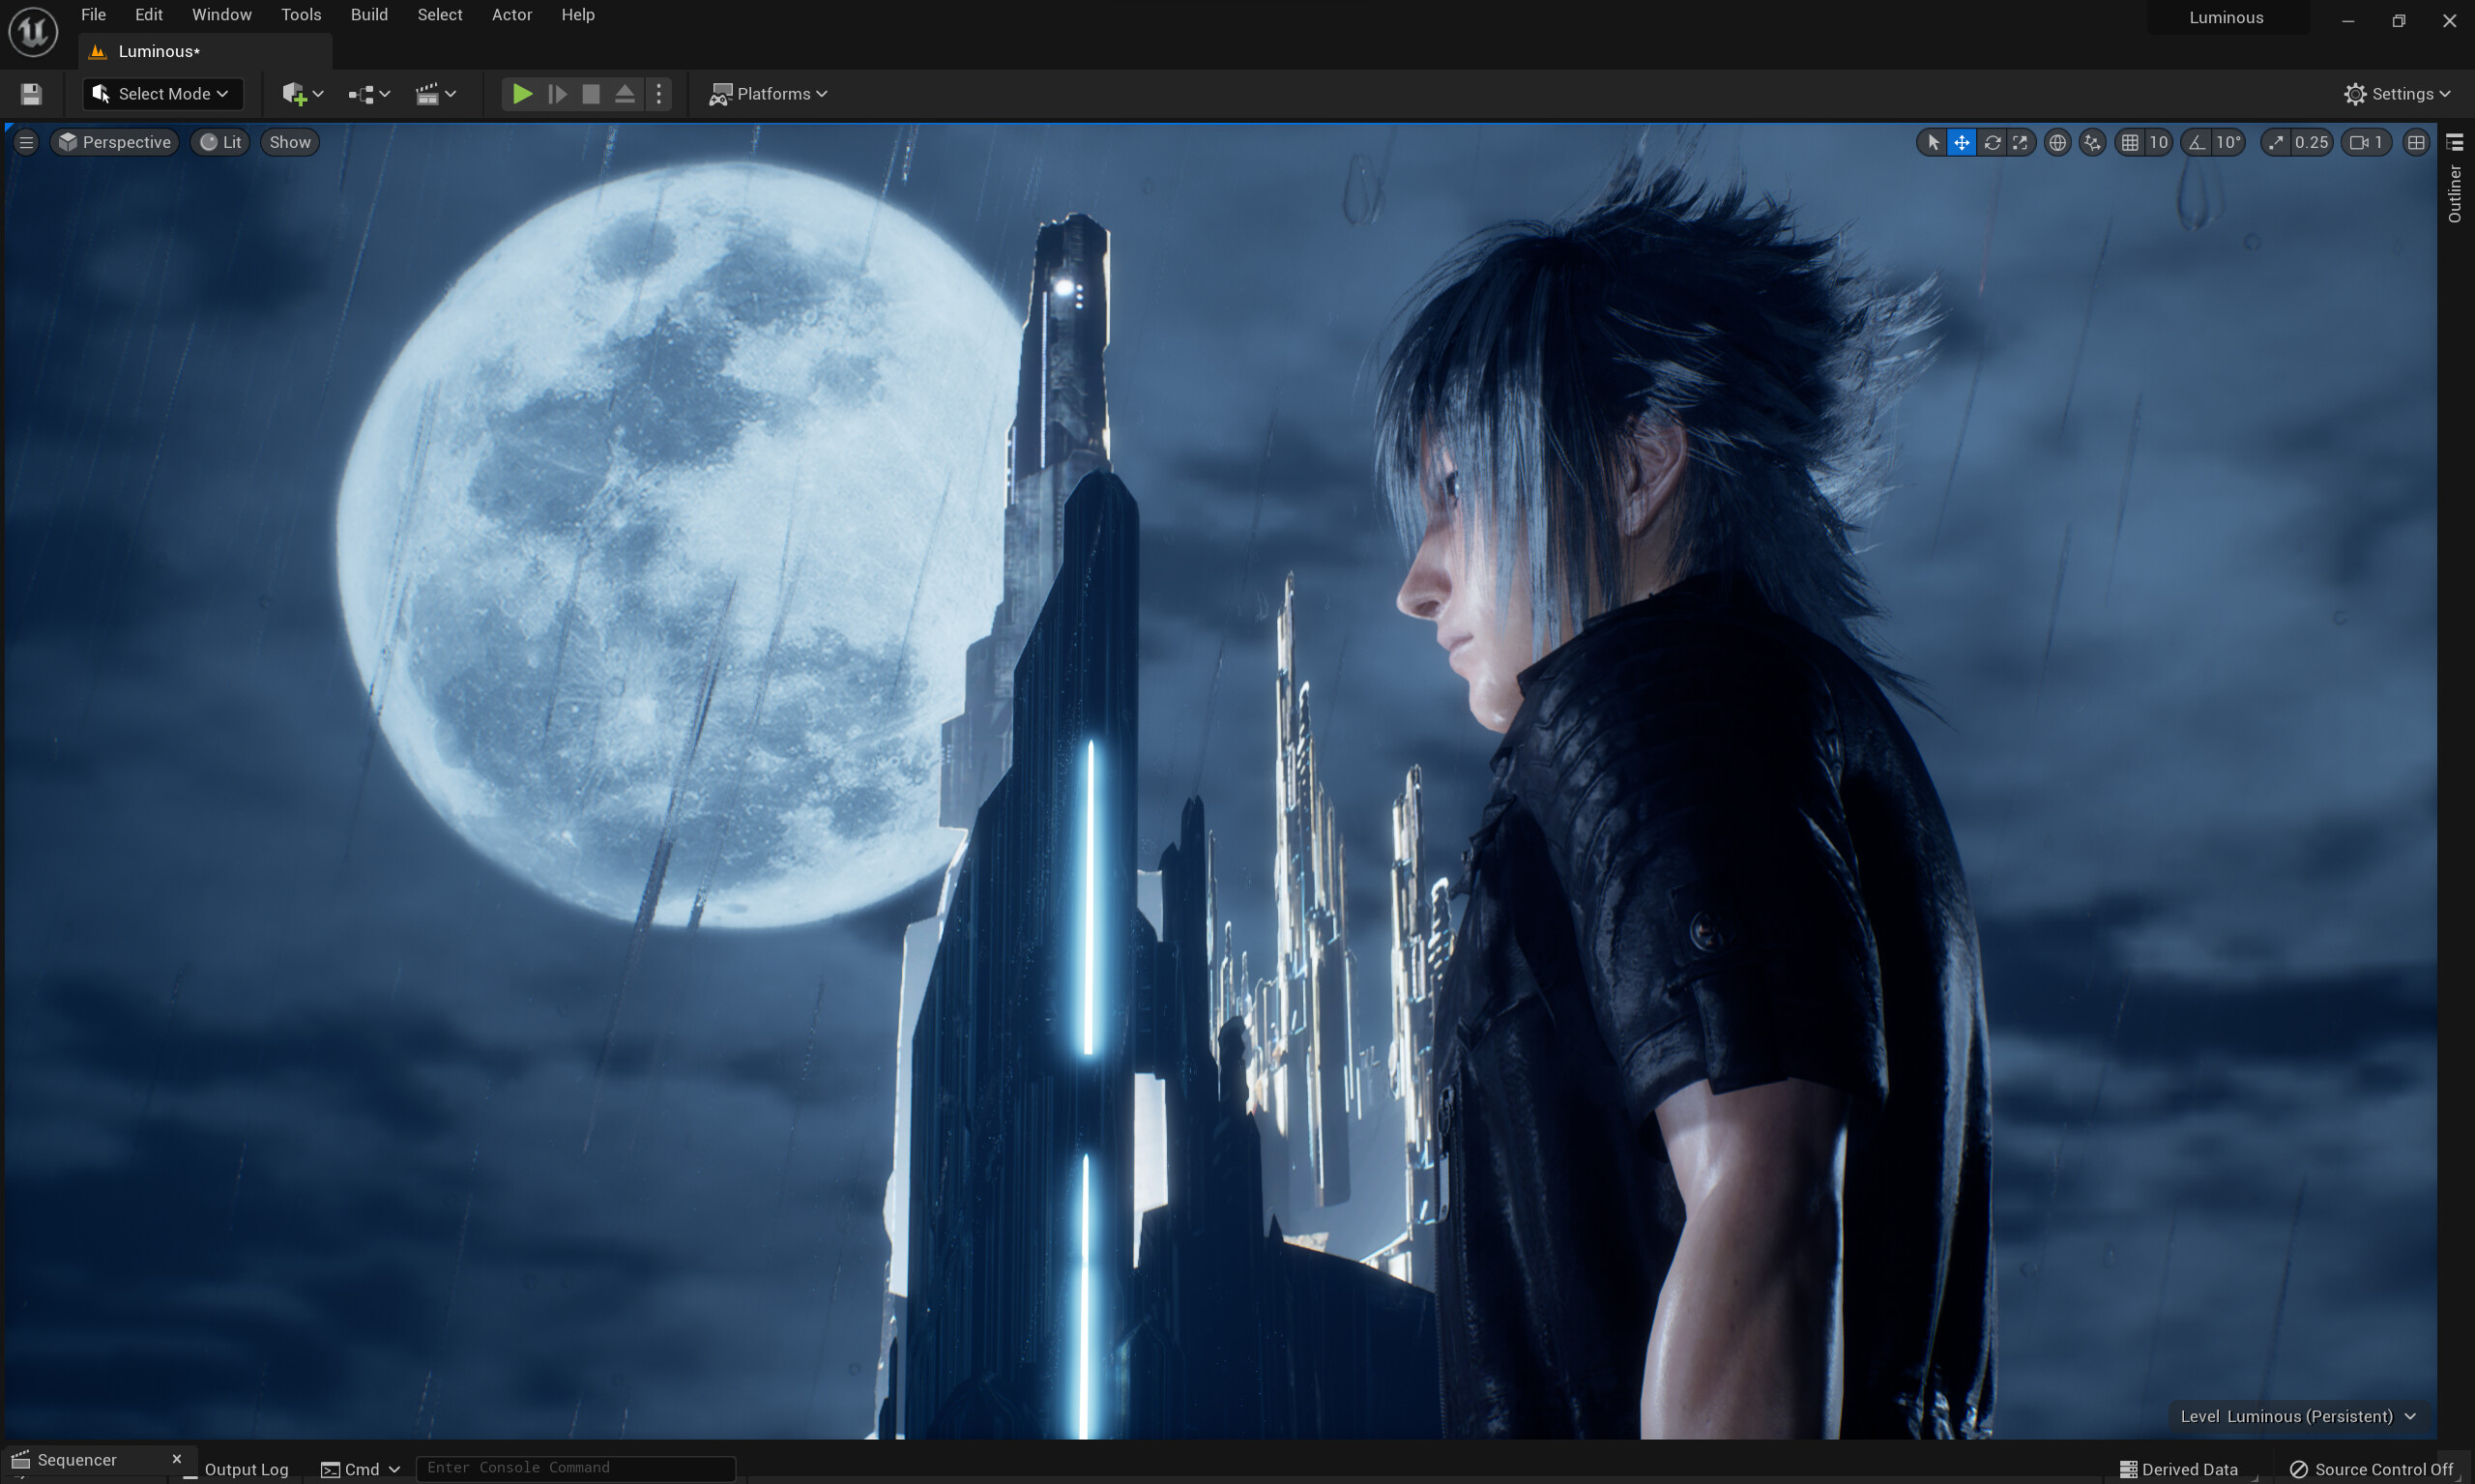Click the Lit view mode button

(x=220, y=142)
